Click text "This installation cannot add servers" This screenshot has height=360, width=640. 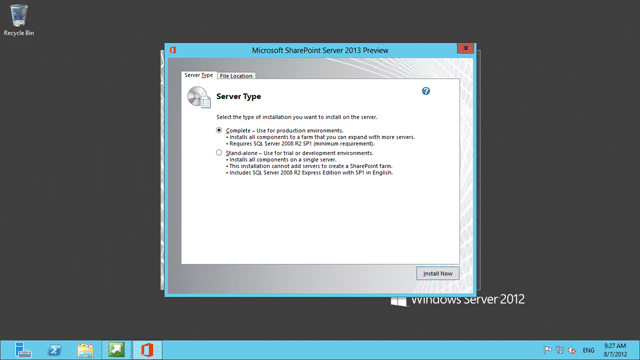[x=274, y=166]
